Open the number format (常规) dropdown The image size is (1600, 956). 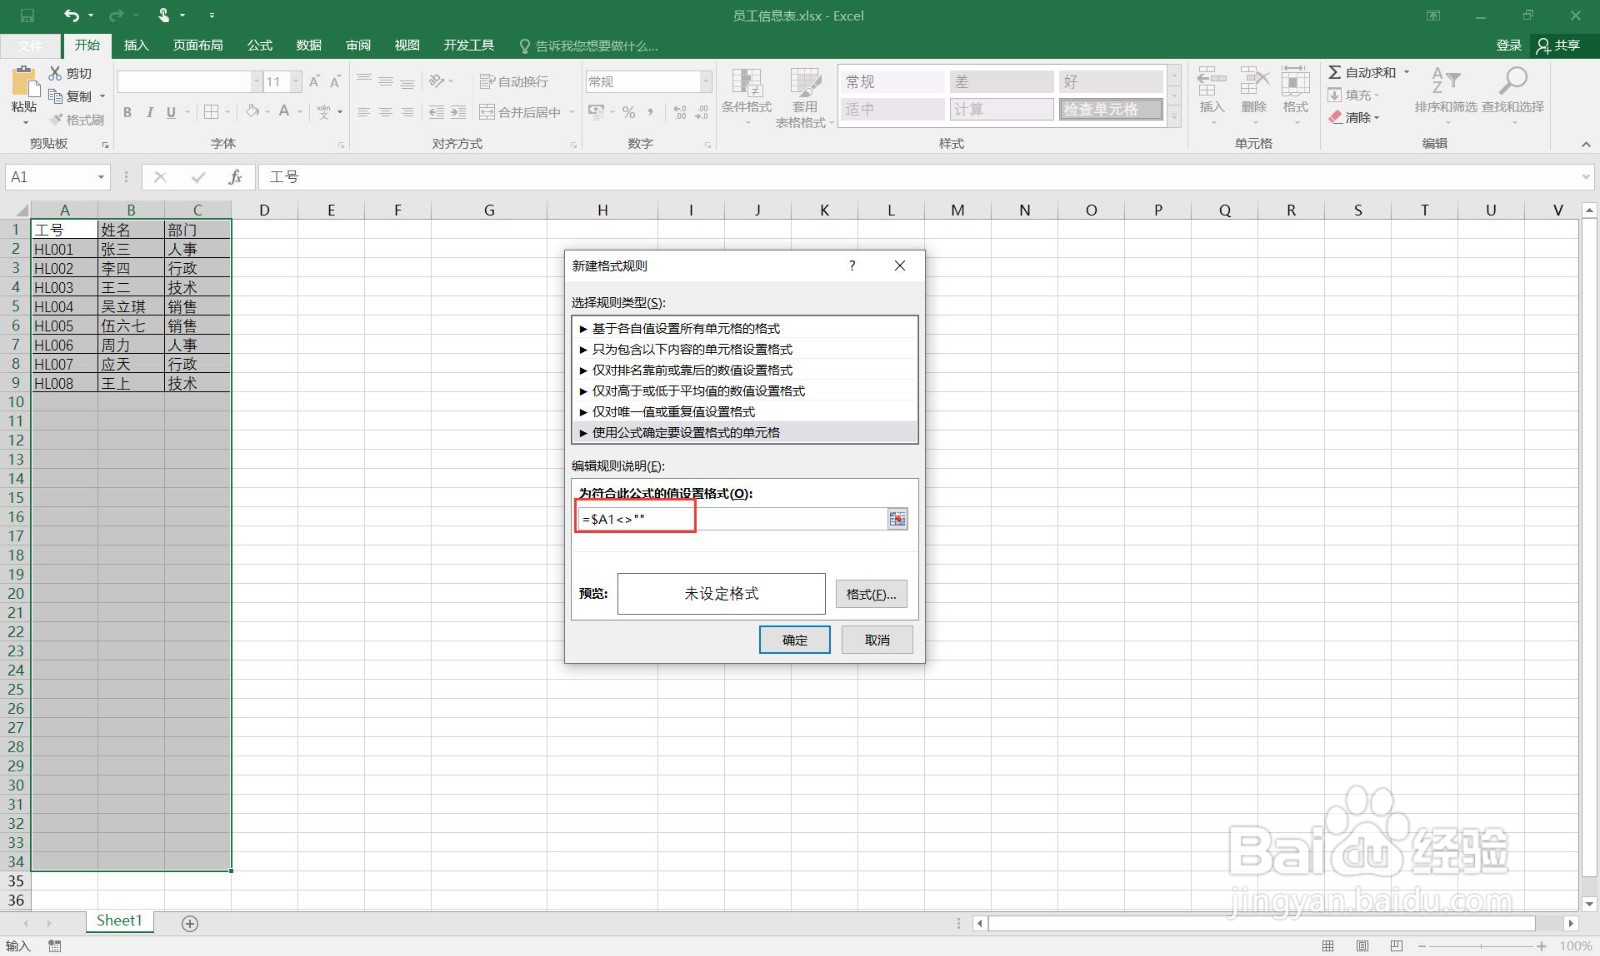pos(706,81)
